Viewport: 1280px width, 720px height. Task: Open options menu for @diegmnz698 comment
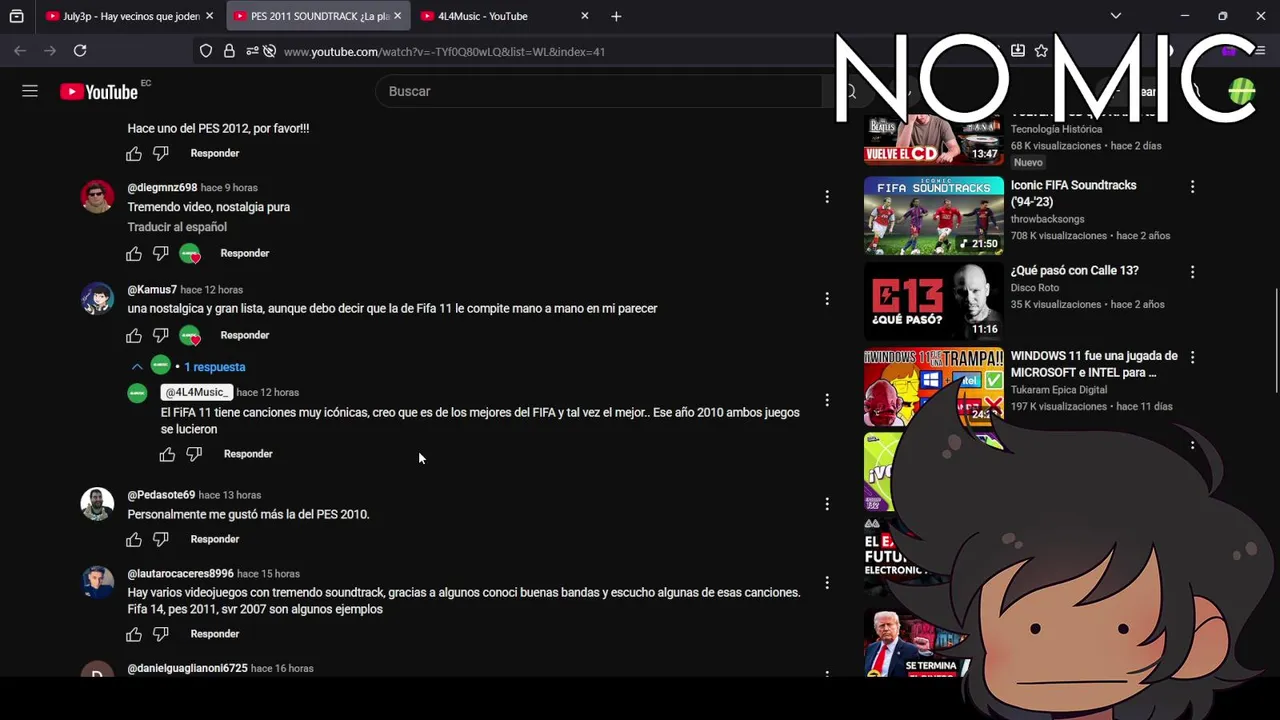pos(827,197)
